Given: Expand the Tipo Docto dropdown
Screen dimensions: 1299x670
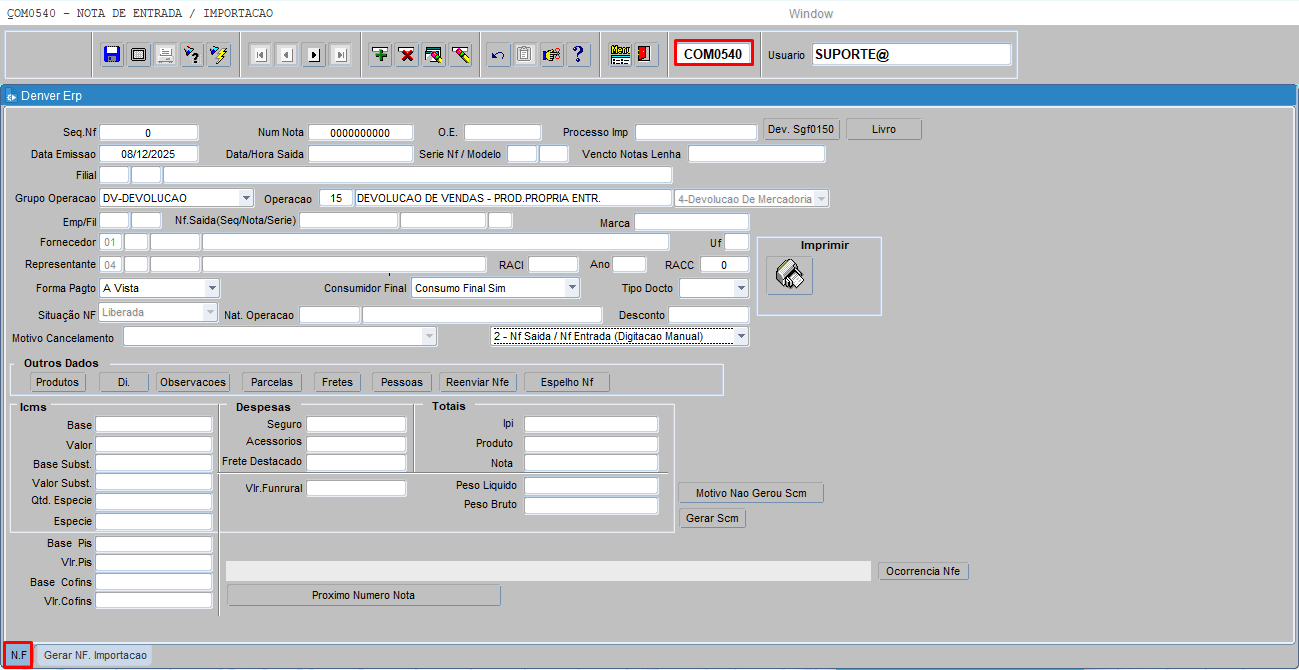Looking at the screenshot, I should [740, 288].
